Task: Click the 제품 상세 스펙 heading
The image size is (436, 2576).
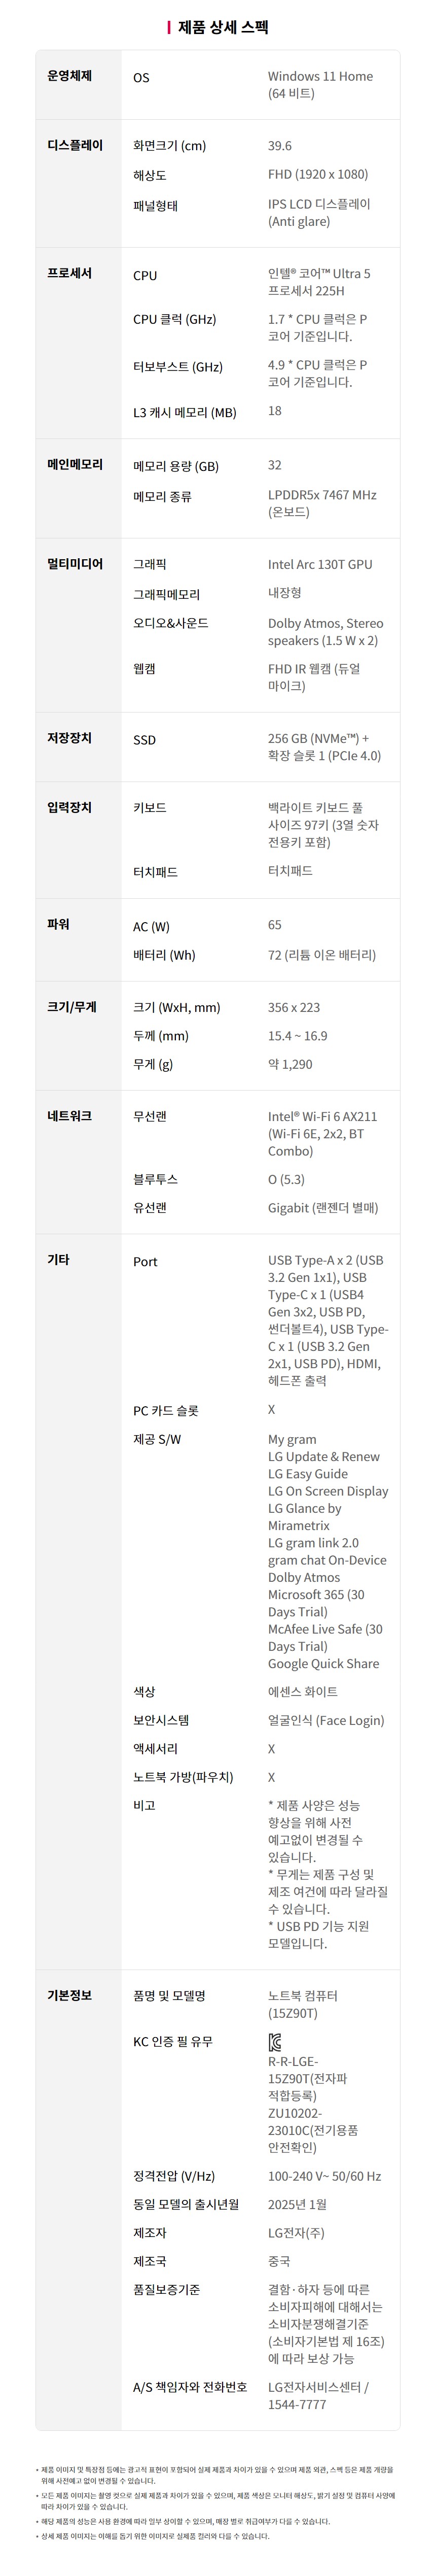Action: click(x=223, y=27)
